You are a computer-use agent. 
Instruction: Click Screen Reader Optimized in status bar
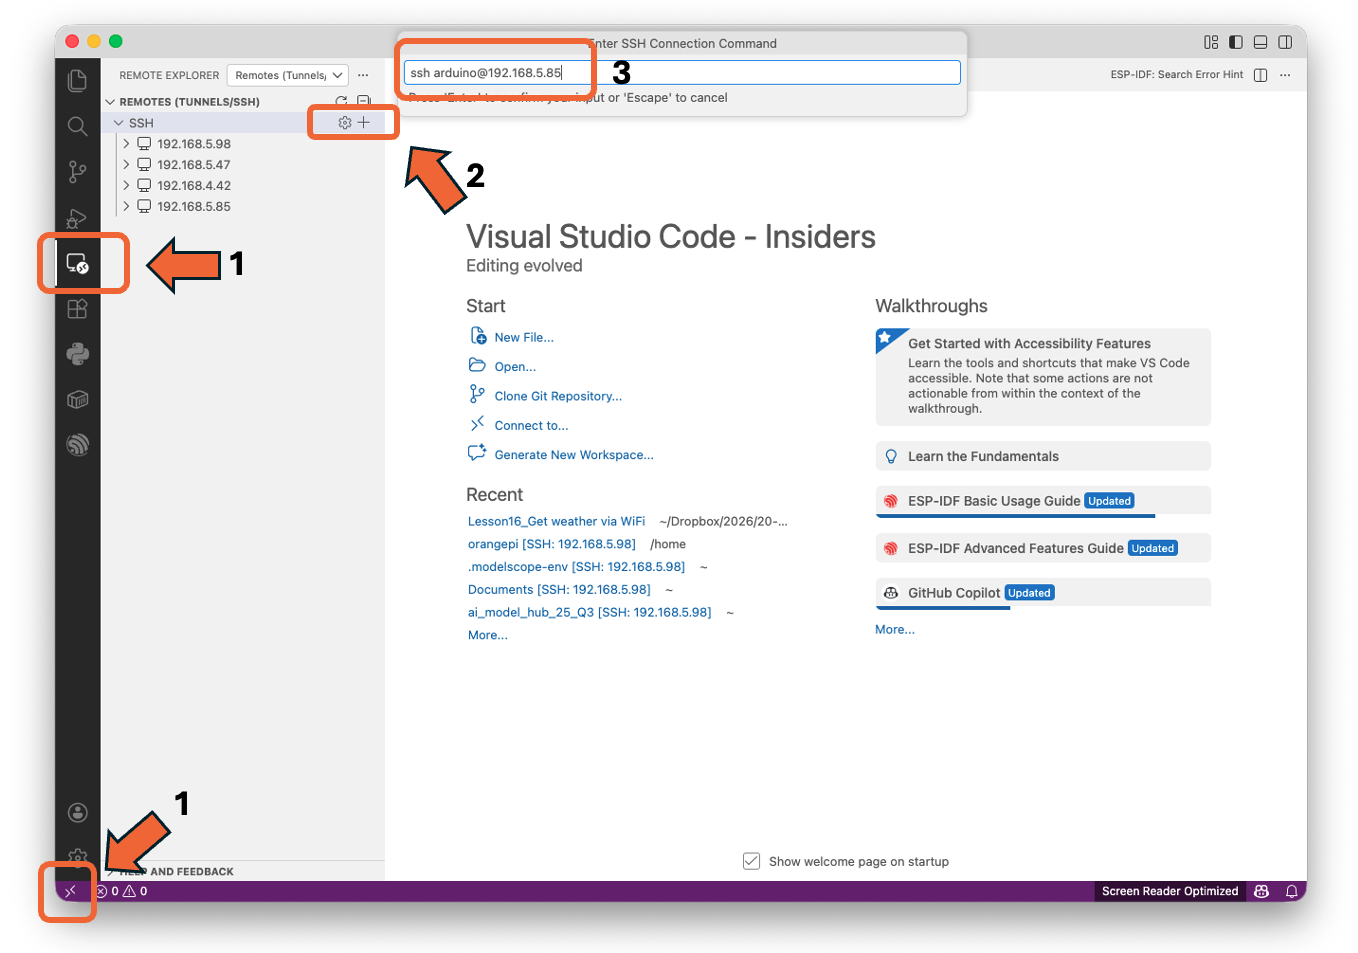[x=1170, y=891]
